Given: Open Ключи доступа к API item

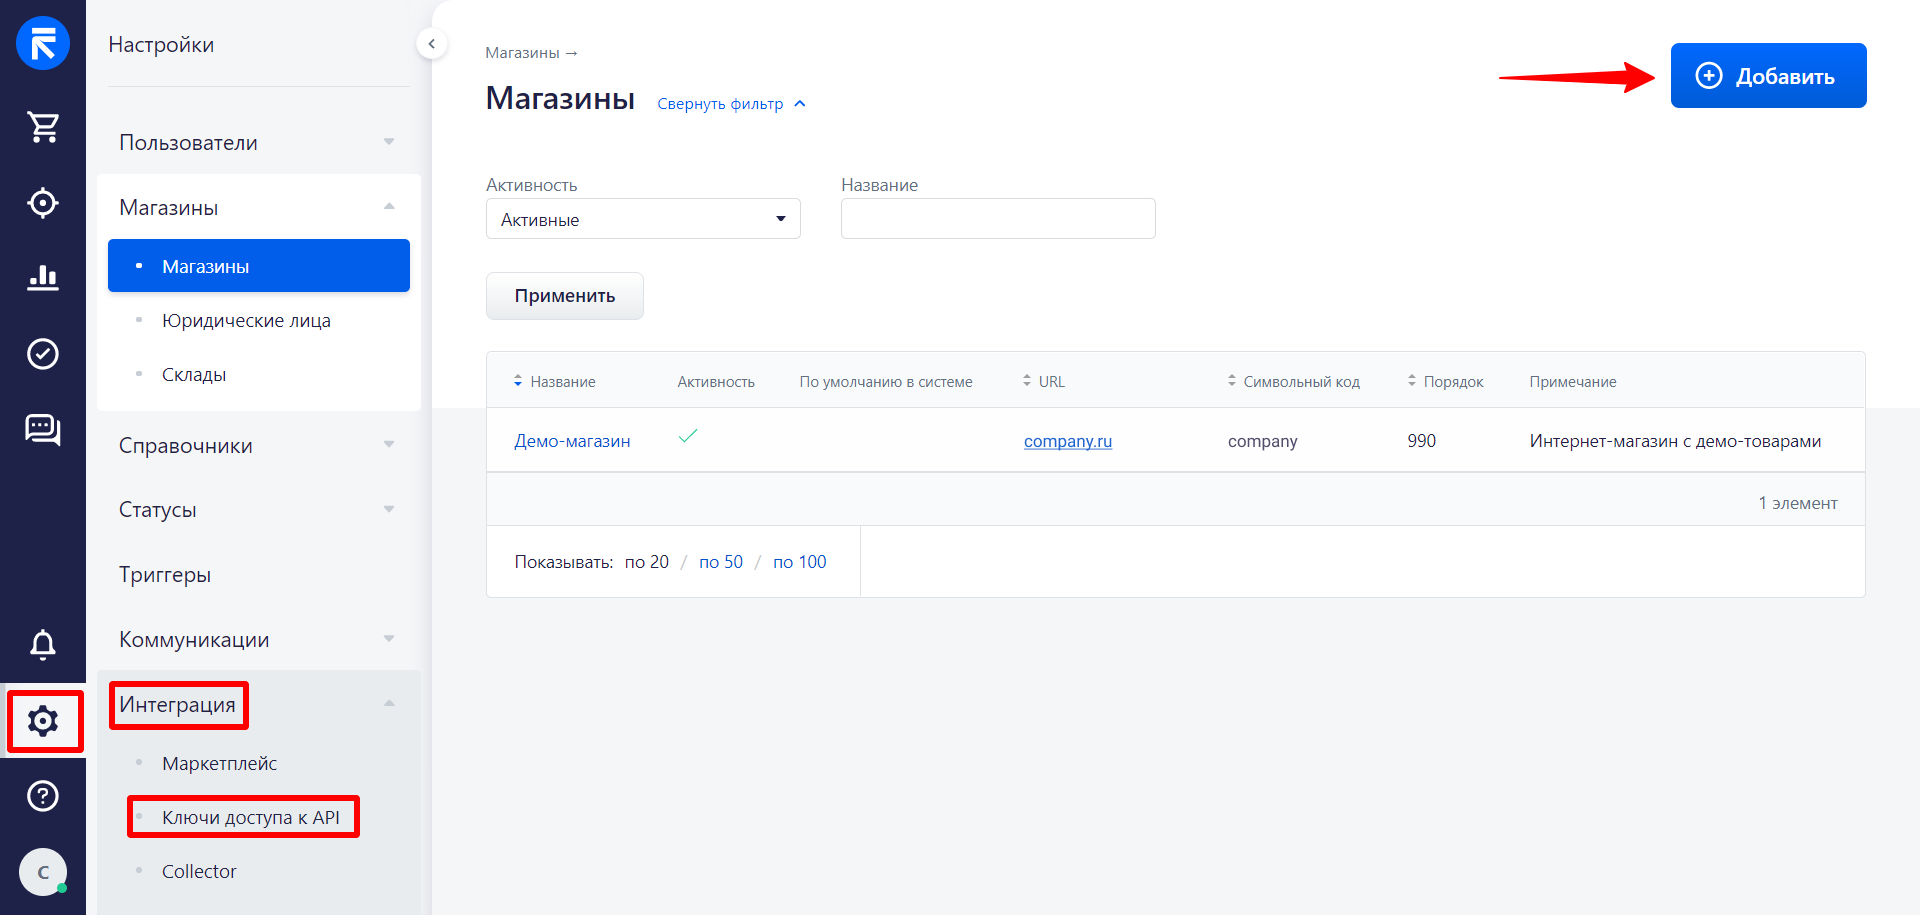Looking at the screenshot, I should 250,818.
